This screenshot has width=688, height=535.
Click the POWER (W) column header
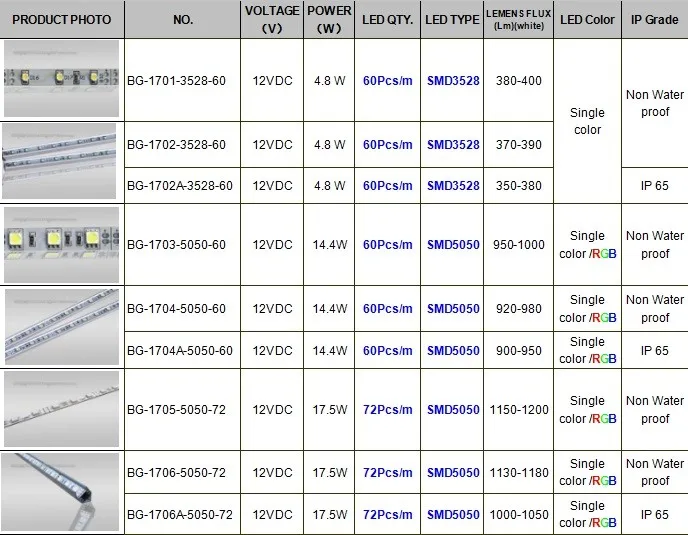click(x=329, y=19)
